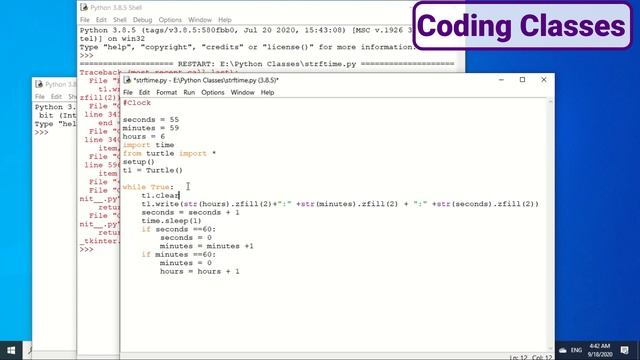Click the 'if seconds ==60:' line

tap(178, 229)
